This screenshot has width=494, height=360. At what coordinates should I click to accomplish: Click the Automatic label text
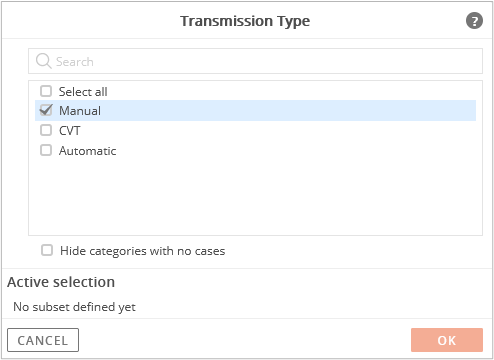[x=88, y=151]
